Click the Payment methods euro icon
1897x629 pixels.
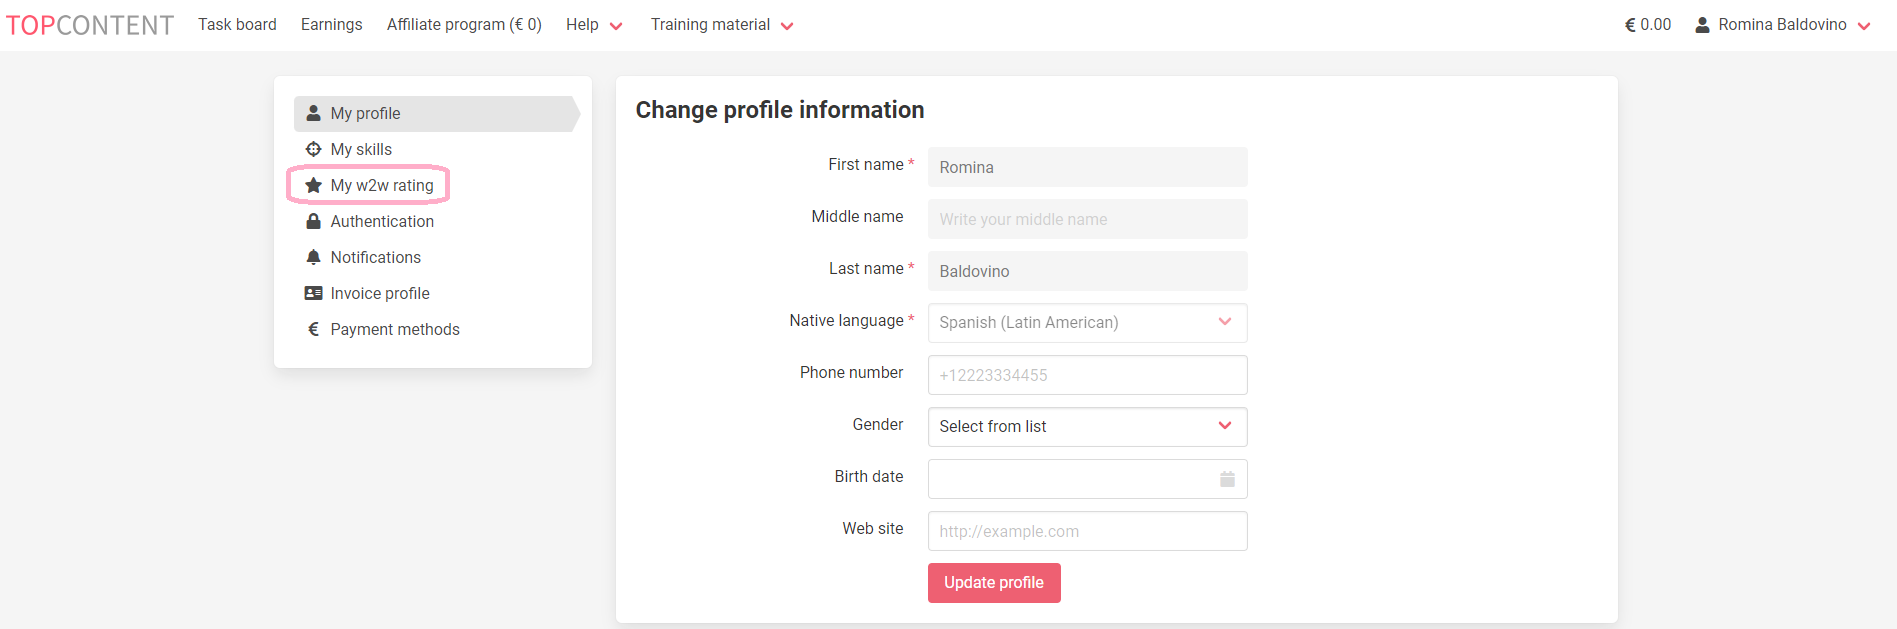click(x=312, y=329)
